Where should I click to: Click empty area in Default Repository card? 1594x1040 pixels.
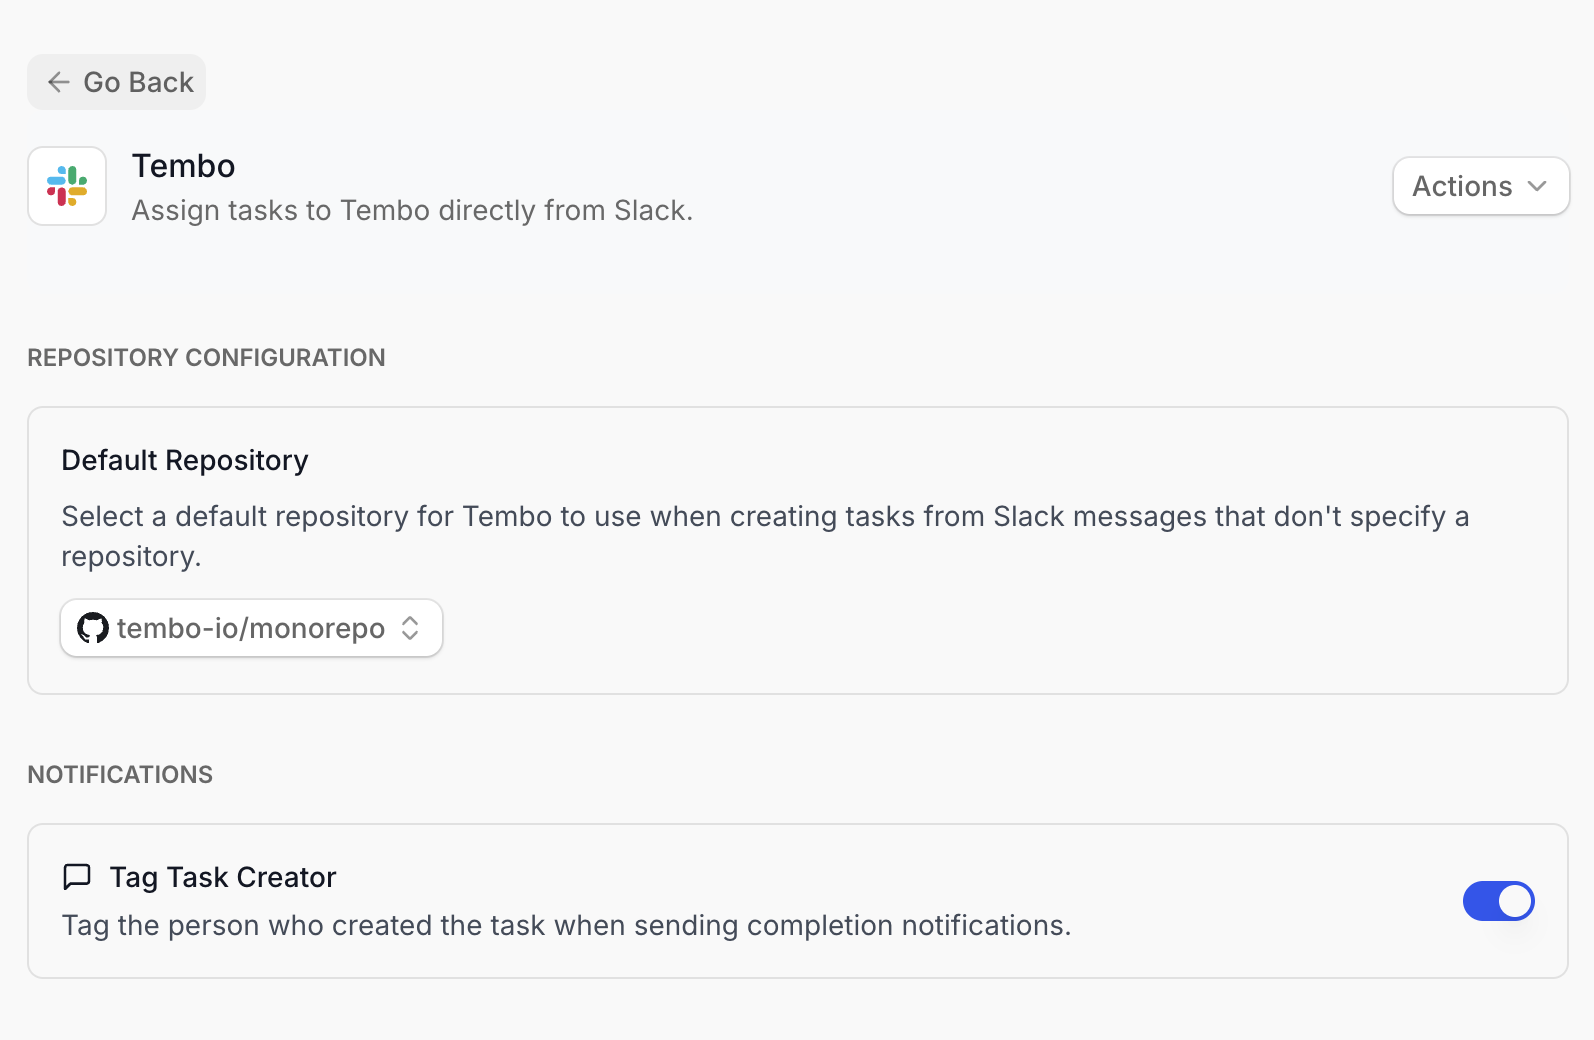pos(1000,630)
